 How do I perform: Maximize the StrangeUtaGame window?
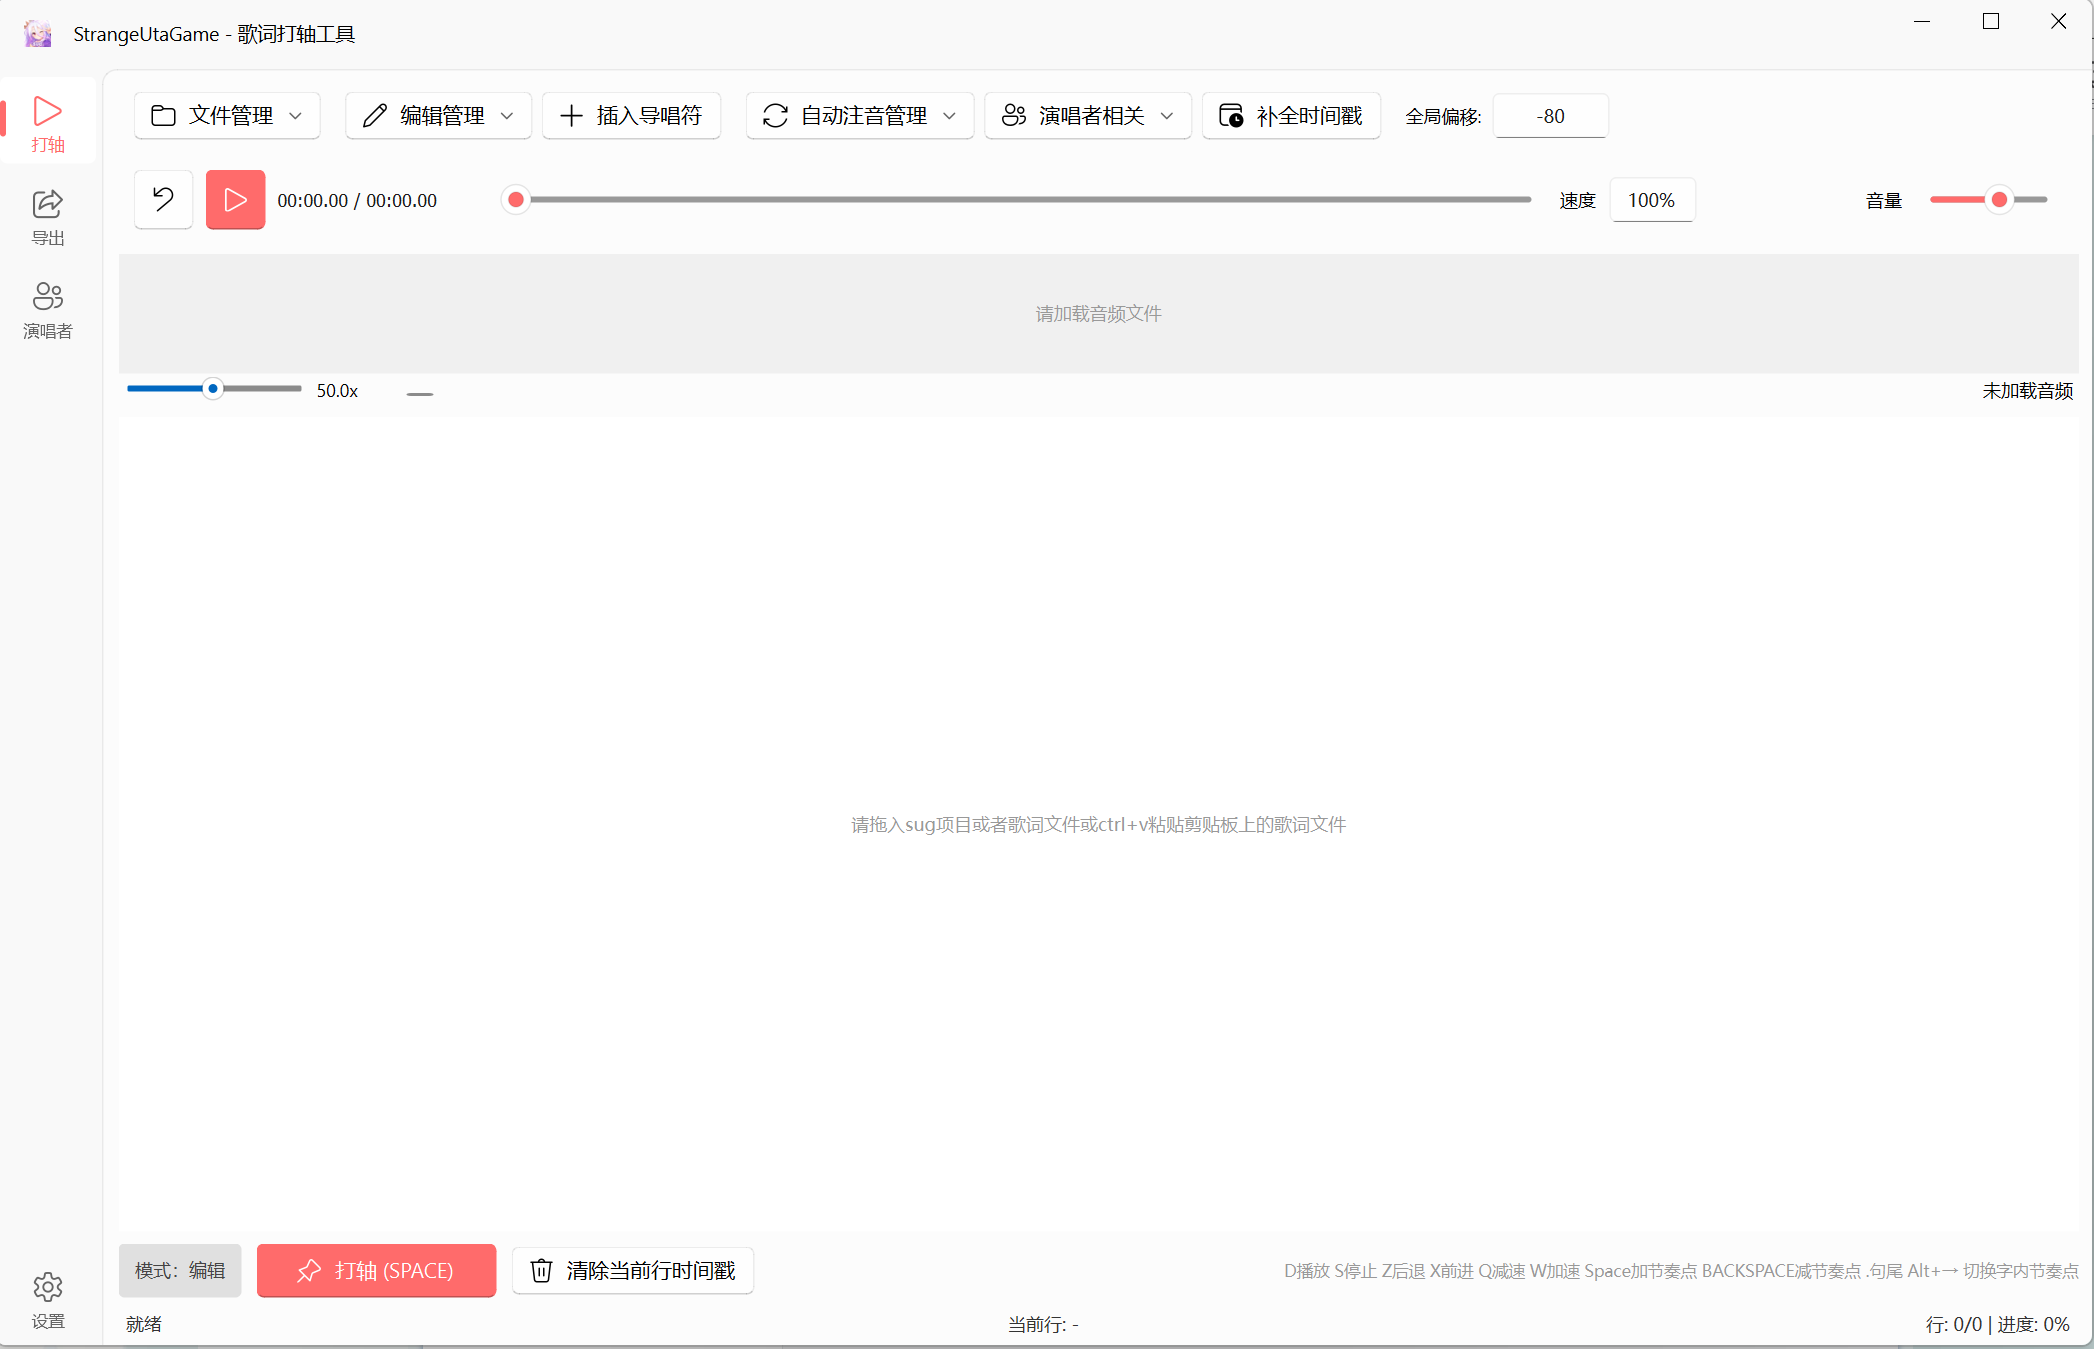(1990, 22)
